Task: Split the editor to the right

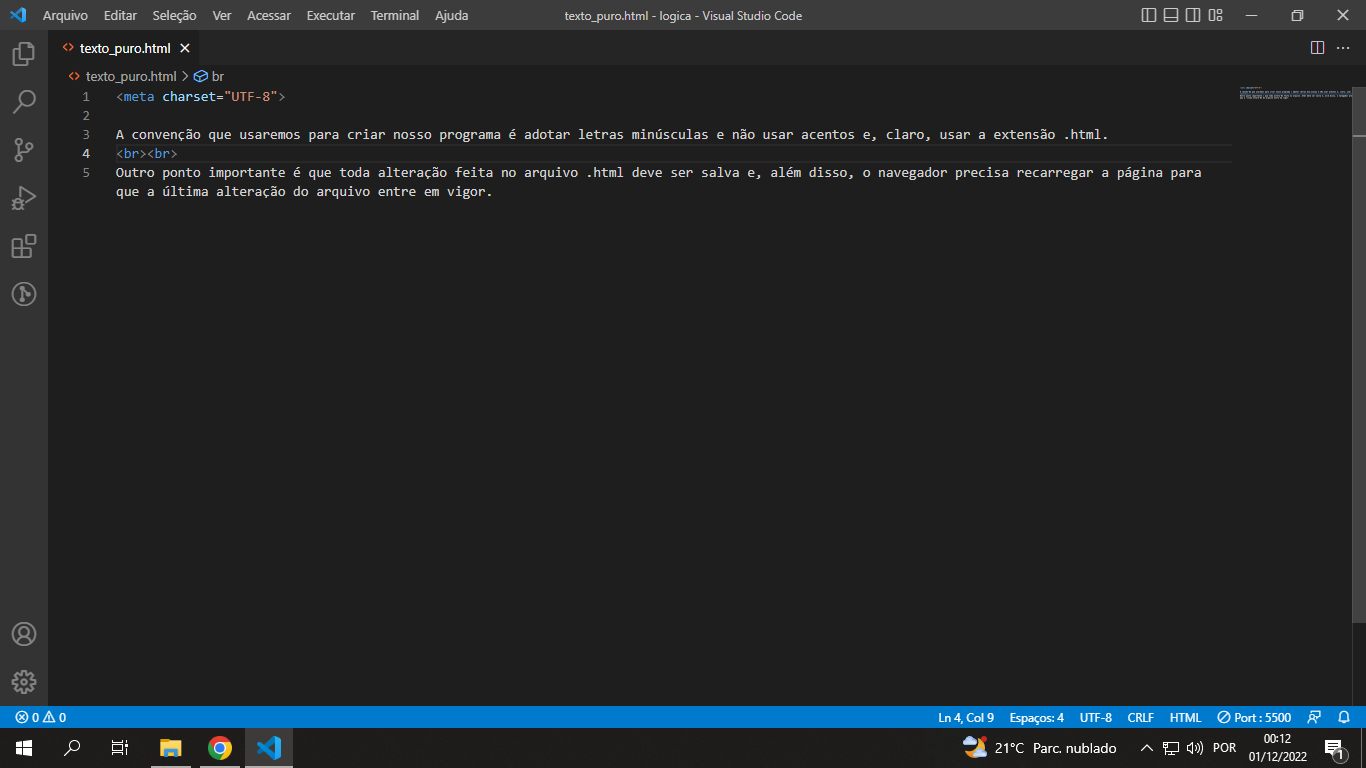Action: pos(1317,48)
